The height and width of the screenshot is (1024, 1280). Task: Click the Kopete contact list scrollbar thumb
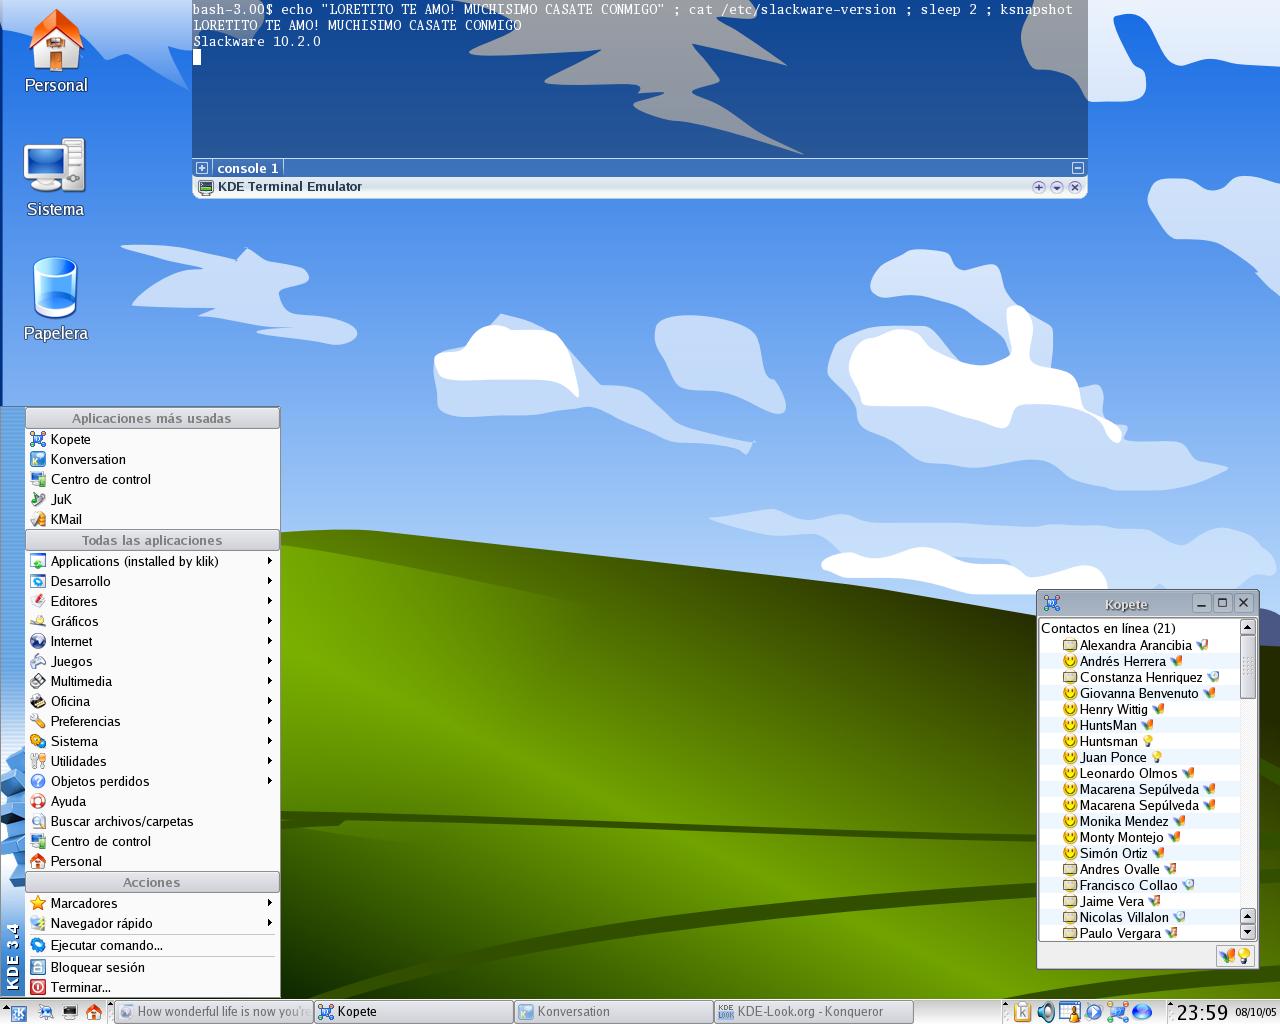pyautogui.click(x=1247, y=667)
